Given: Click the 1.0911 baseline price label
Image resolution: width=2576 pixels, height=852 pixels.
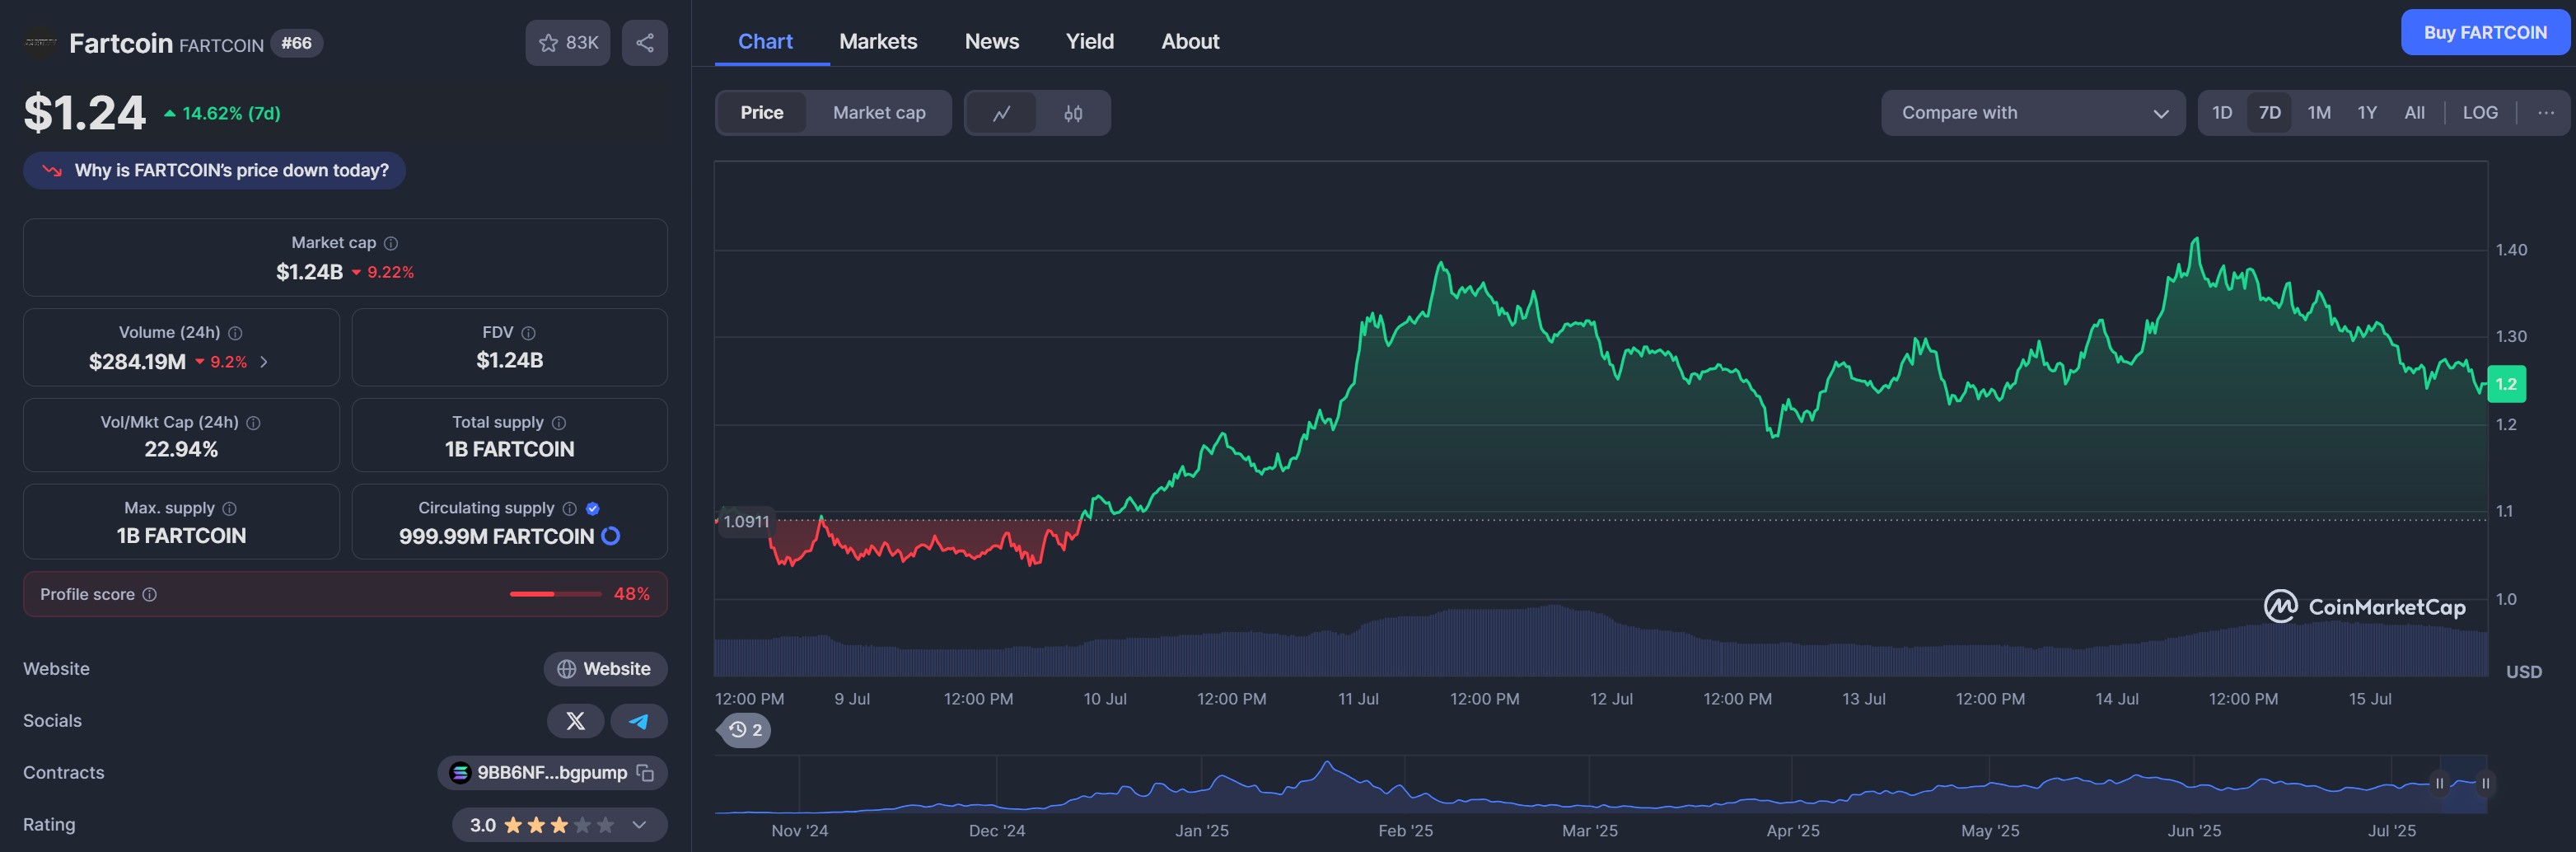Looking at the screenshot, I should click(x=746, y=522).
